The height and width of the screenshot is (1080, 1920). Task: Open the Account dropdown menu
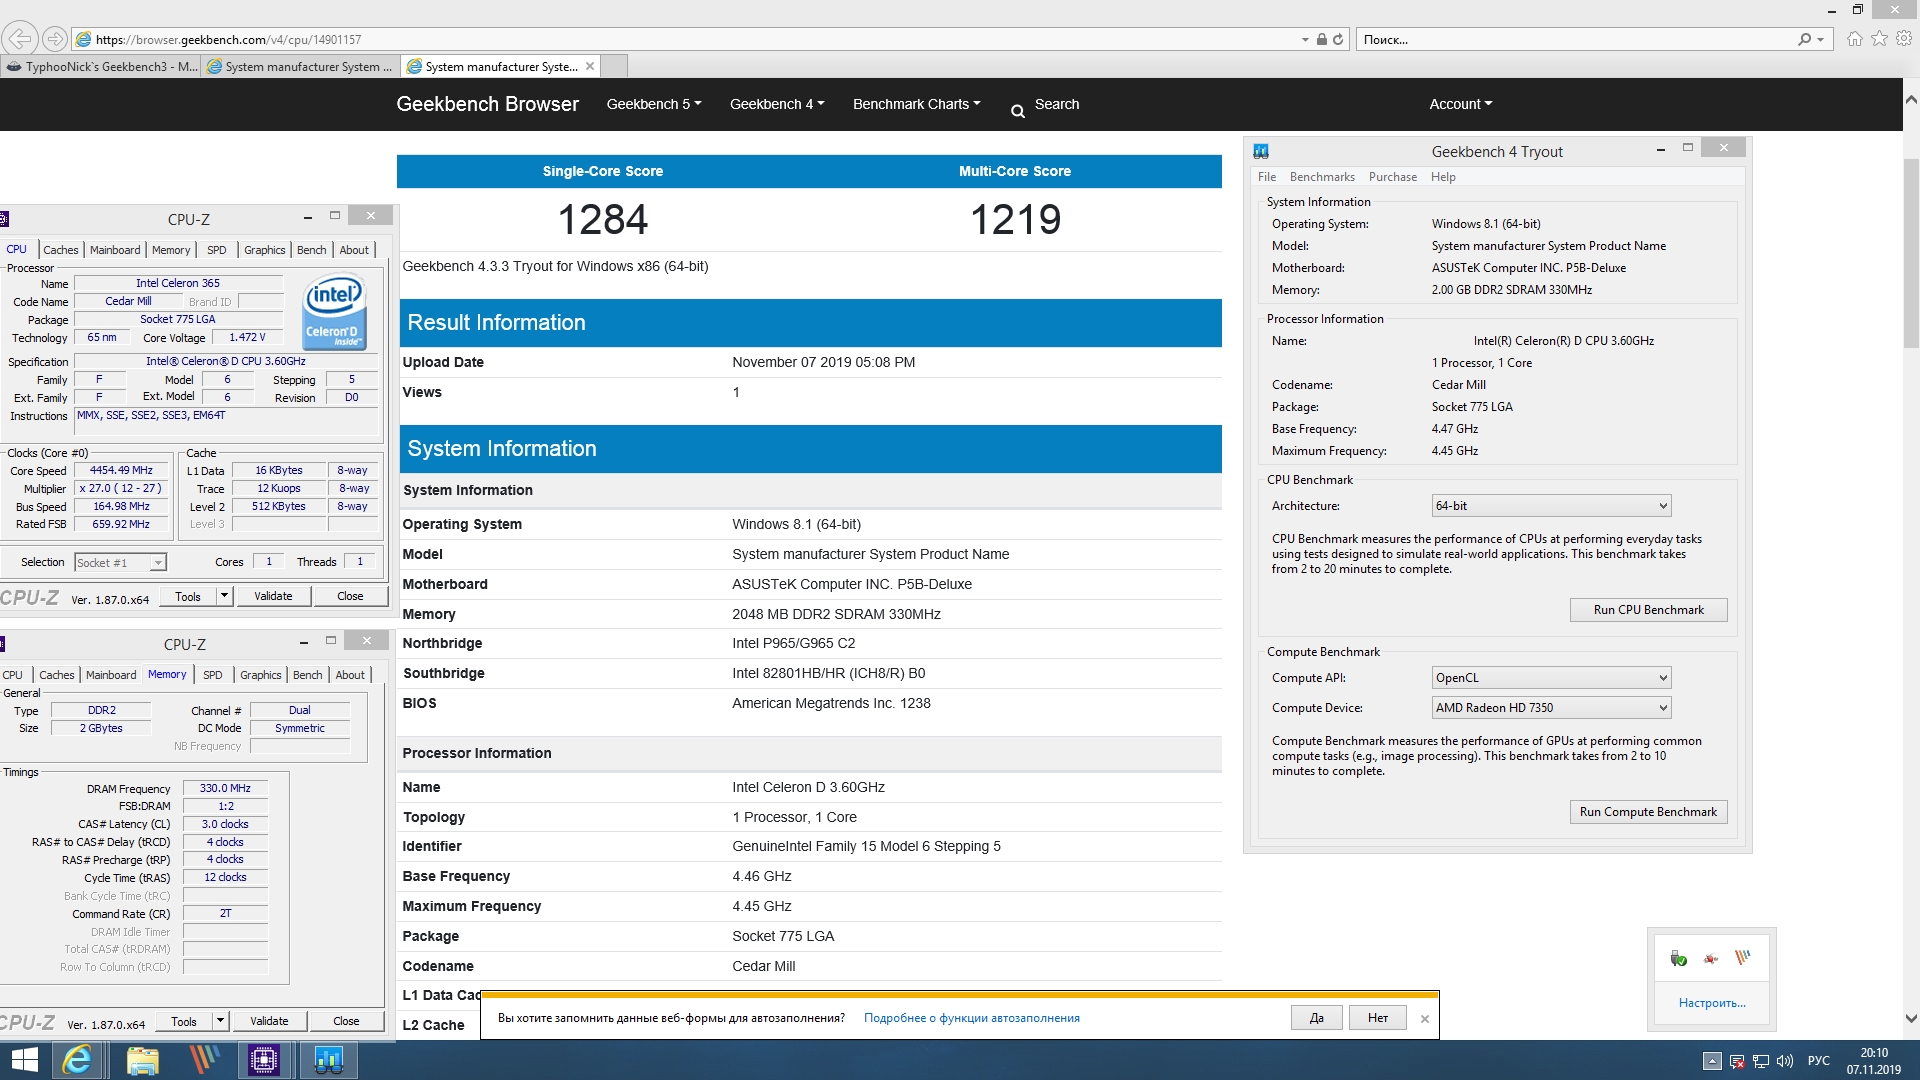(1461, 104)
